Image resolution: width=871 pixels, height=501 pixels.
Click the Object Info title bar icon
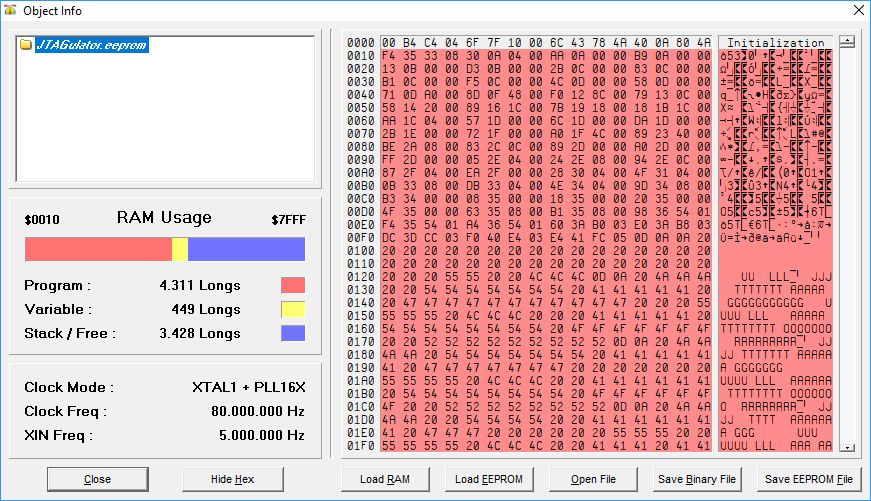[x=11, y=11]
